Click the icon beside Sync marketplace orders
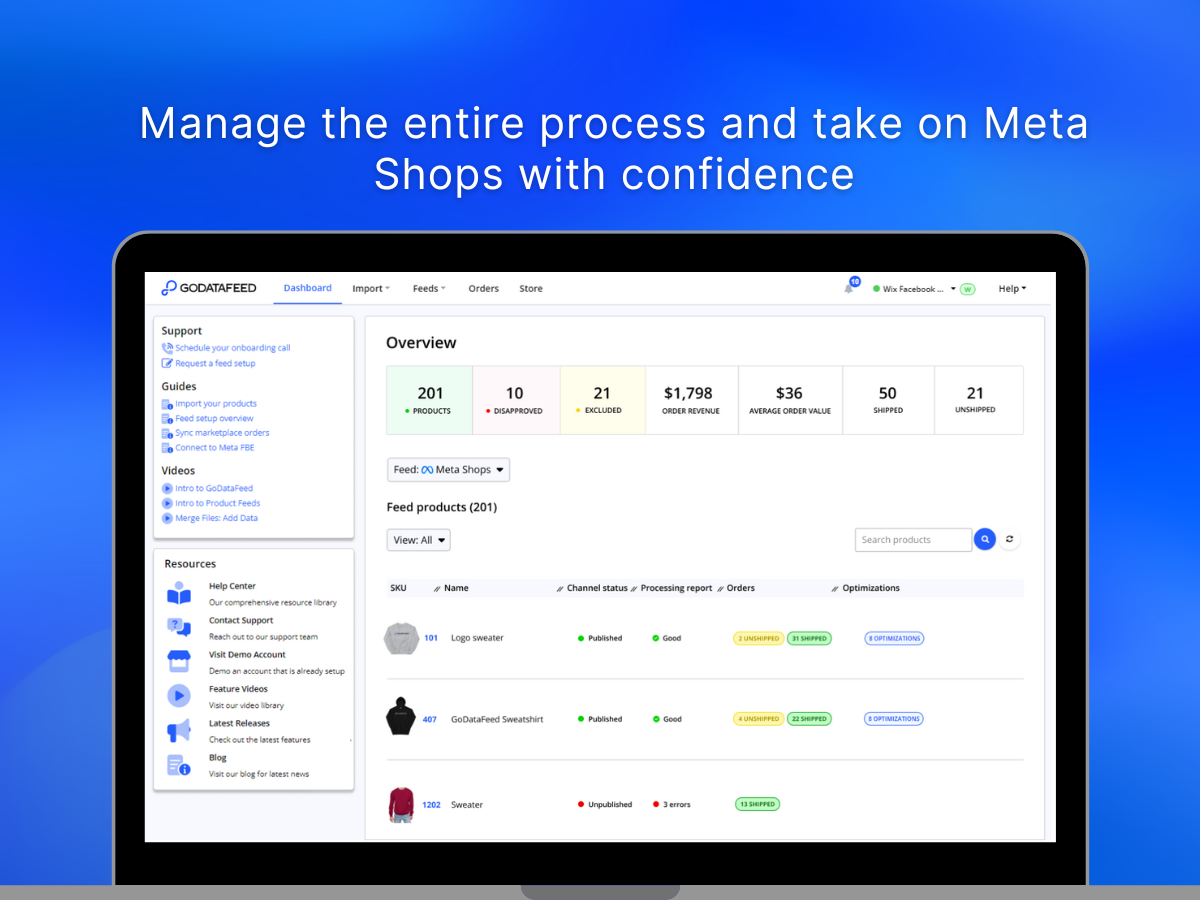 coord(167,433)
